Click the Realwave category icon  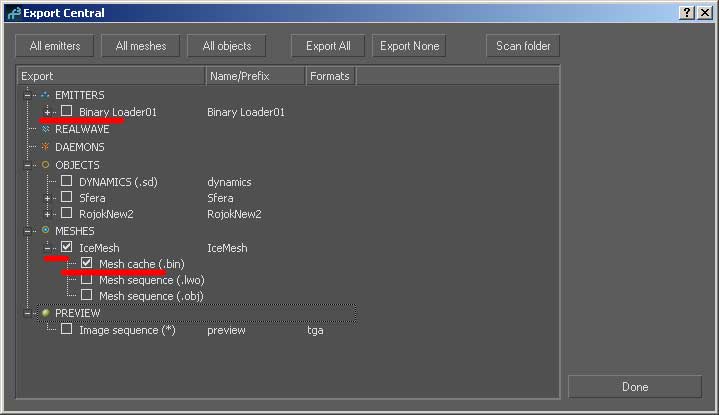pyautogui.click(x=45, y=129)
